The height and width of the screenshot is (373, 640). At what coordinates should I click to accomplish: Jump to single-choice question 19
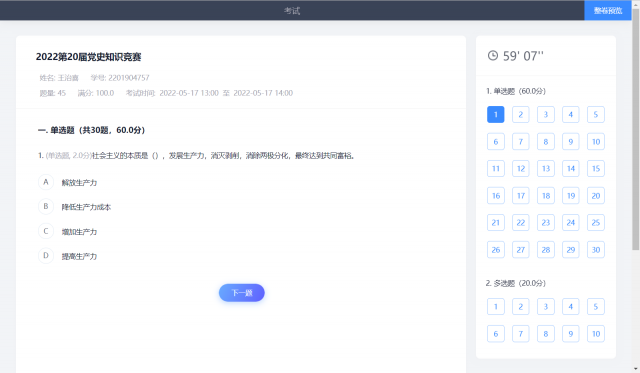click(x=571, y=196)
